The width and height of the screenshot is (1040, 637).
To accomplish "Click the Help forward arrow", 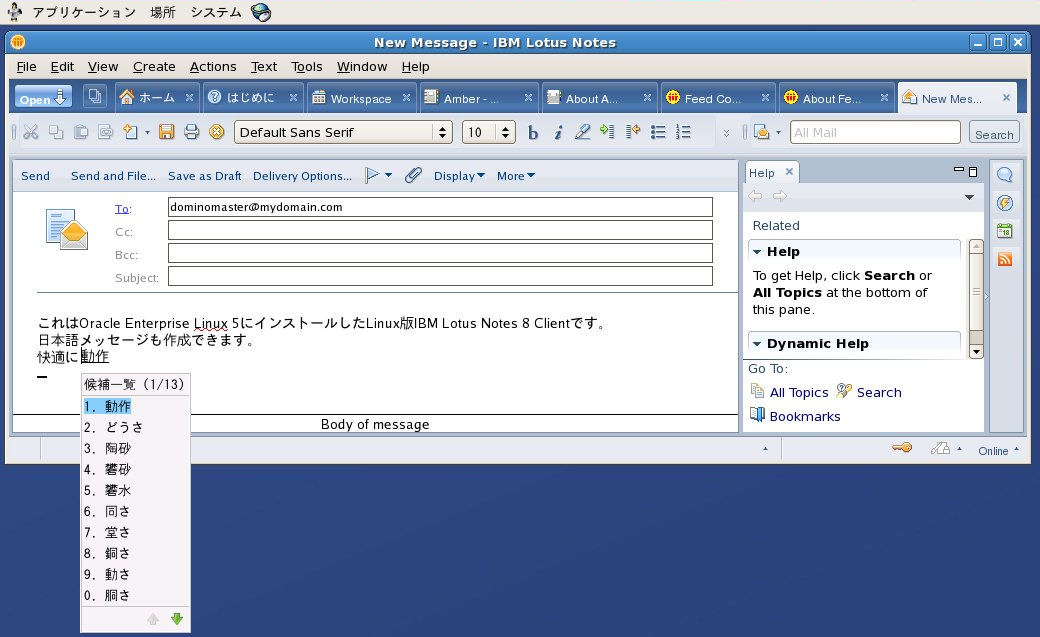I will (x=780, y=196).
